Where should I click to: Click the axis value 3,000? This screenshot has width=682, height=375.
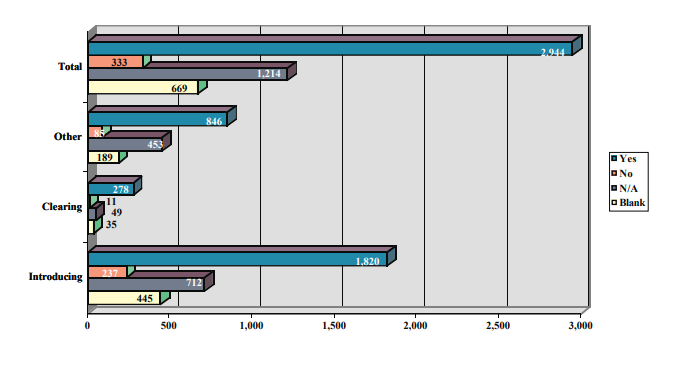581,325
